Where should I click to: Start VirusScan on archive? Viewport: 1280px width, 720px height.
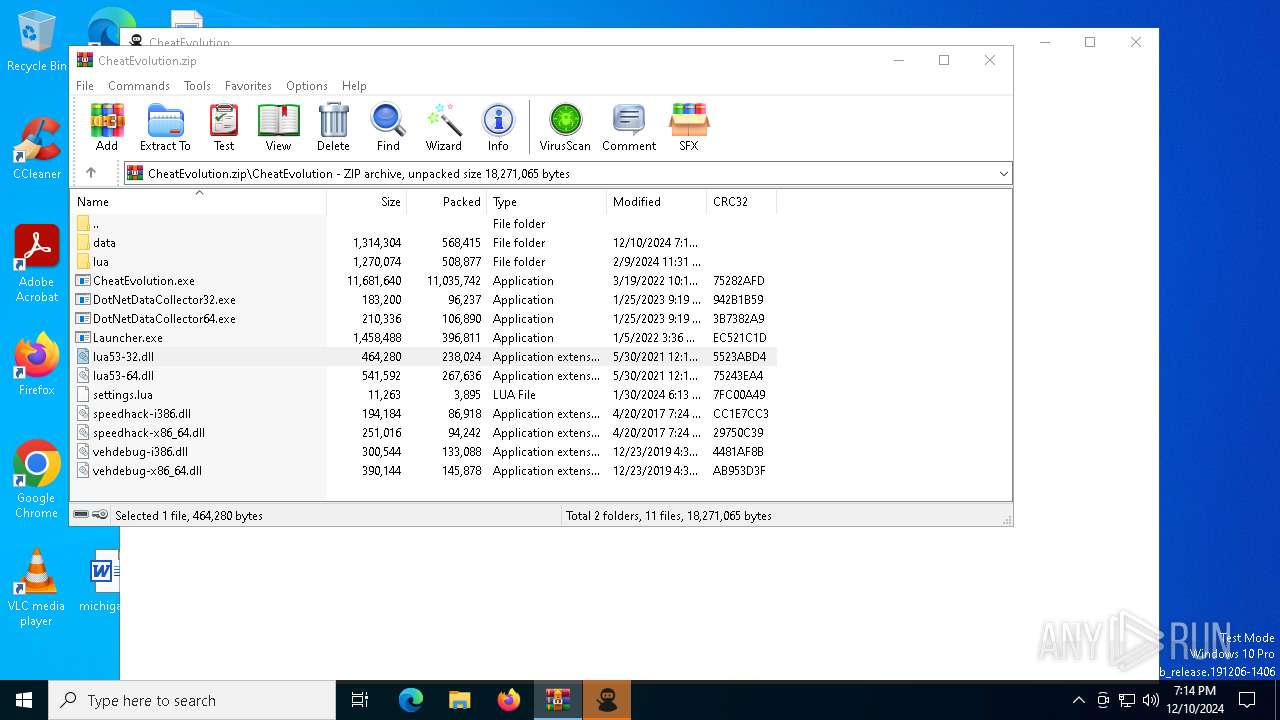click(565, 127)
